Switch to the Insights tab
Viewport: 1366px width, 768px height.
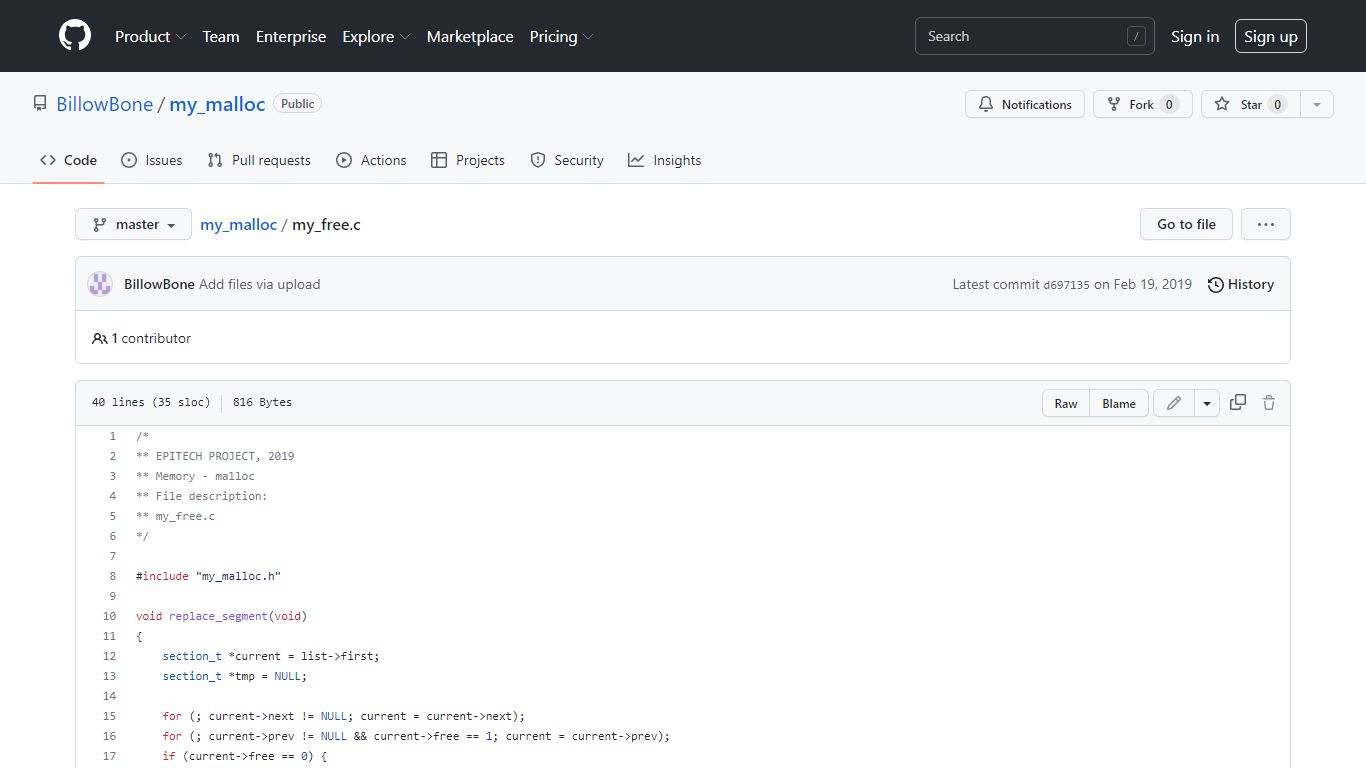[x=665, y=160]
